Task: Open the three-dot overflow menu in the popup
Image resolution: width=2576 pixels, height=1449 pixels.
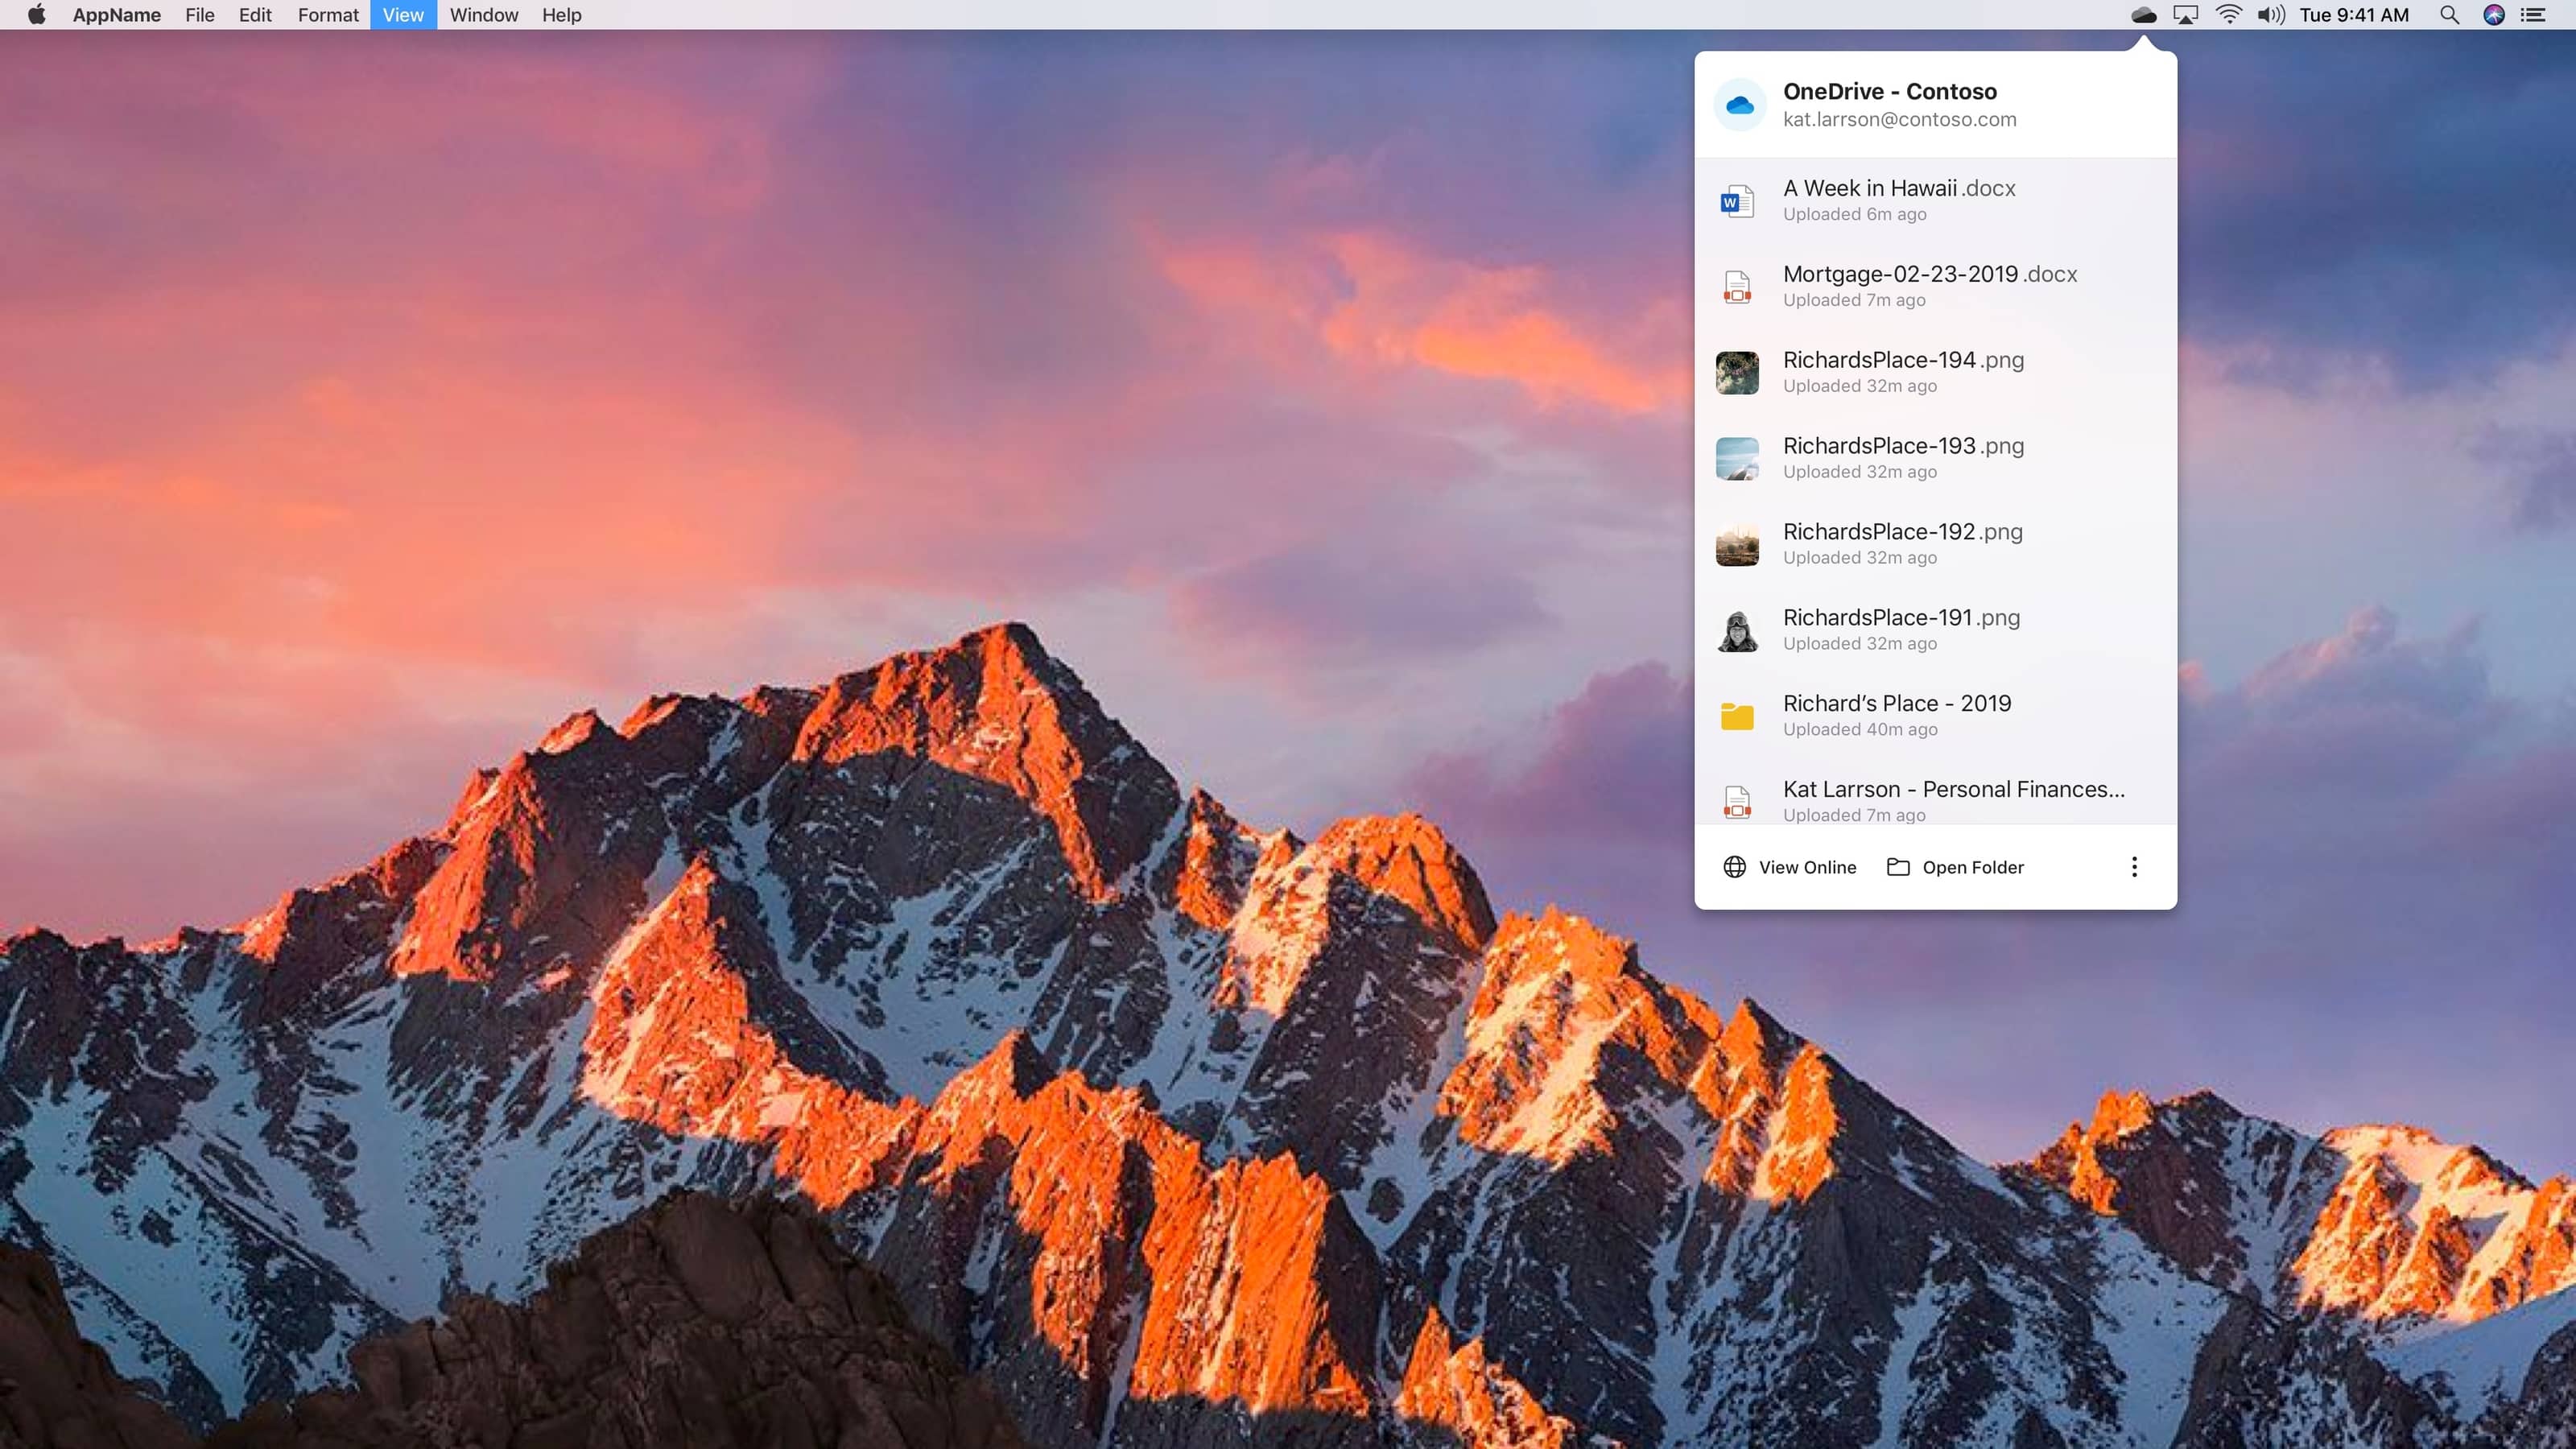Action: (x=2134, y=867)
